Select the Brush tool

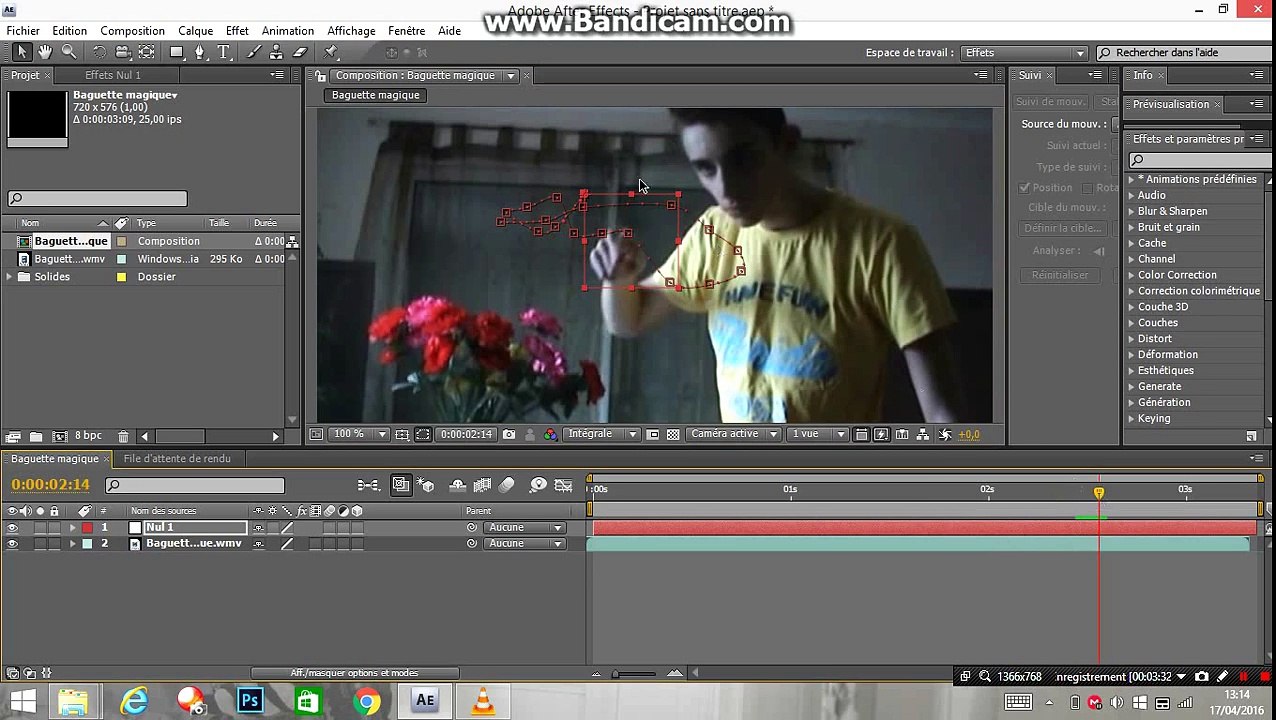click(255, 52)
